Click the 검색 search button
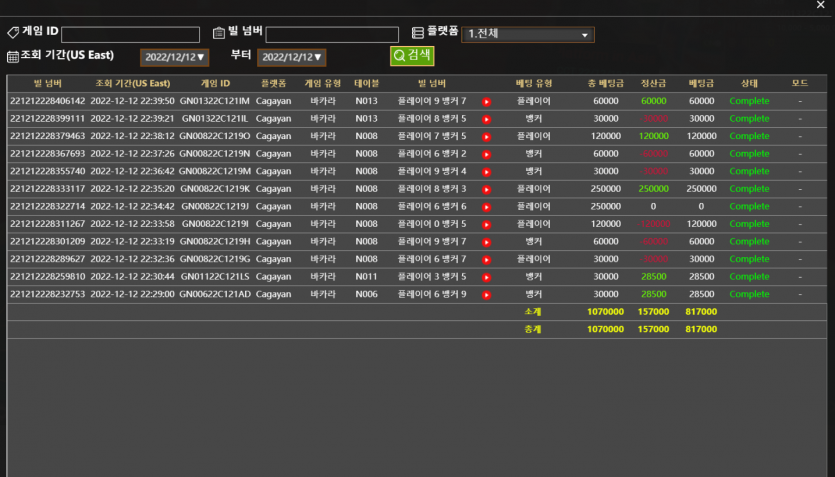Viewport: 835px width, 477px height. pyautogui.click(x=412, y=55)
